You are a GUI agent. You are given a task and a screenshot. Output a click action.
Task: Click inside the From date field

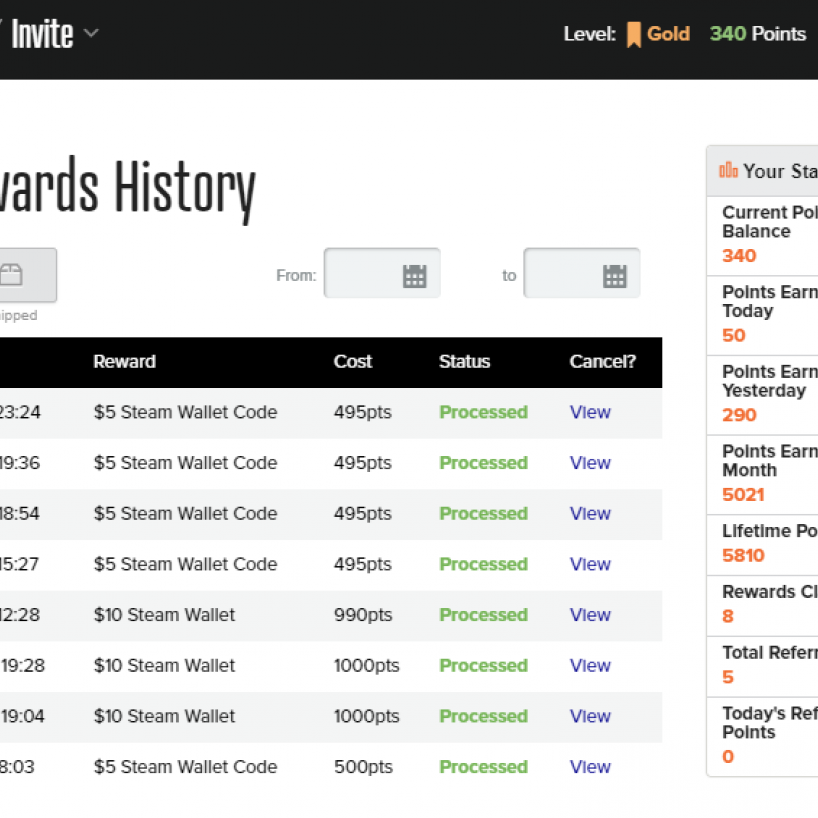tap(360, 274)
